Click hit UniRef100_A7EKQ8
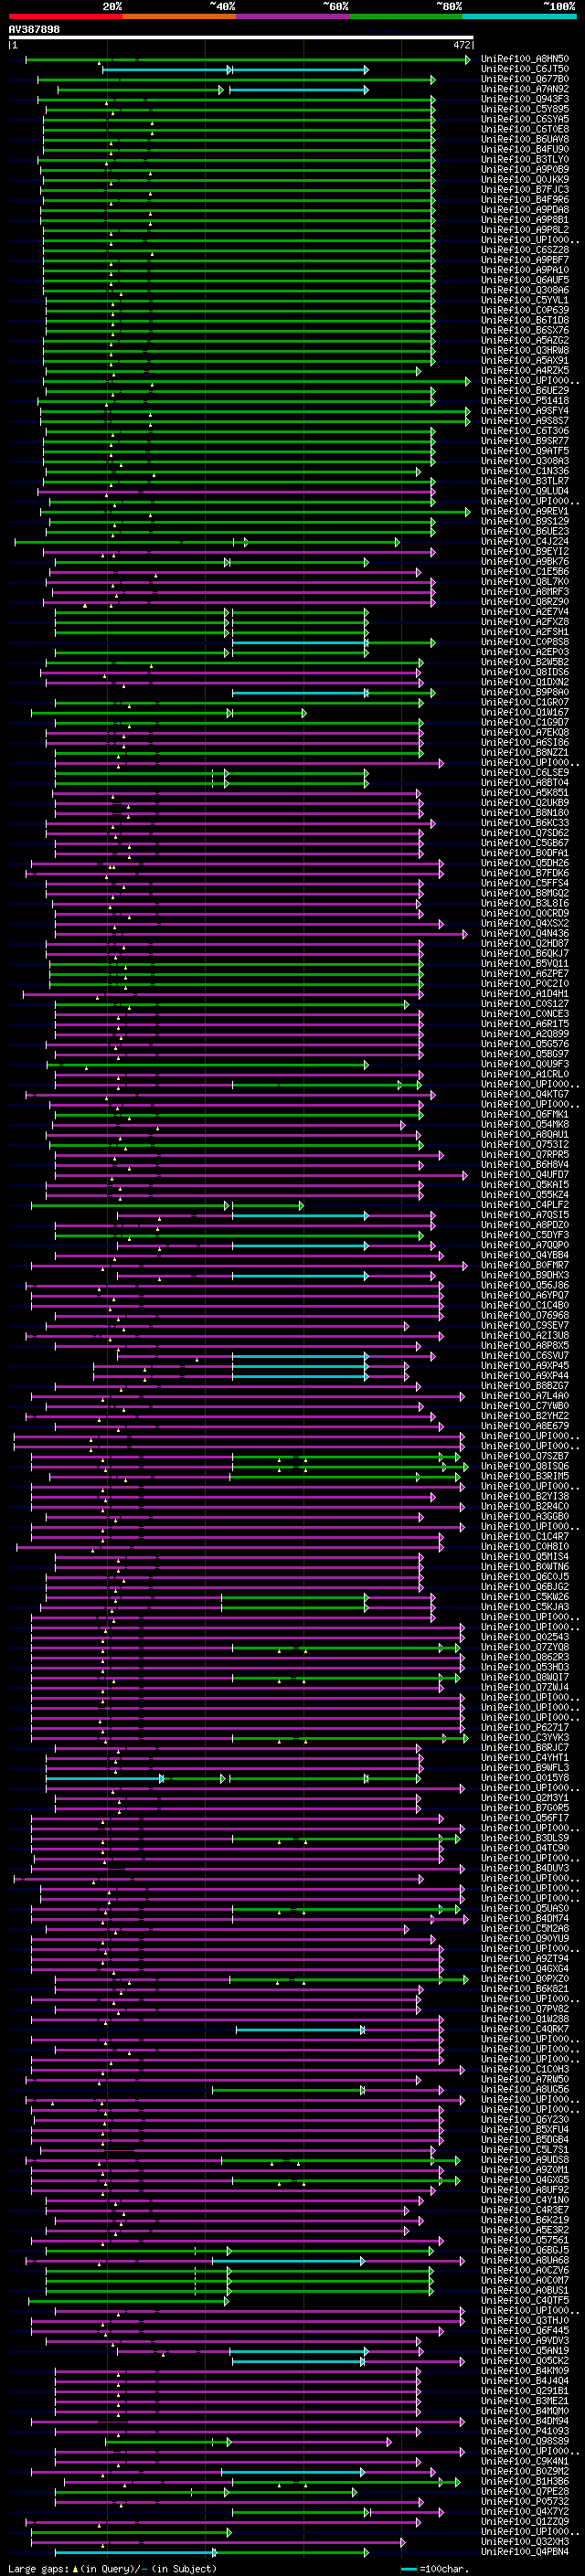 [x=524, y=733]
